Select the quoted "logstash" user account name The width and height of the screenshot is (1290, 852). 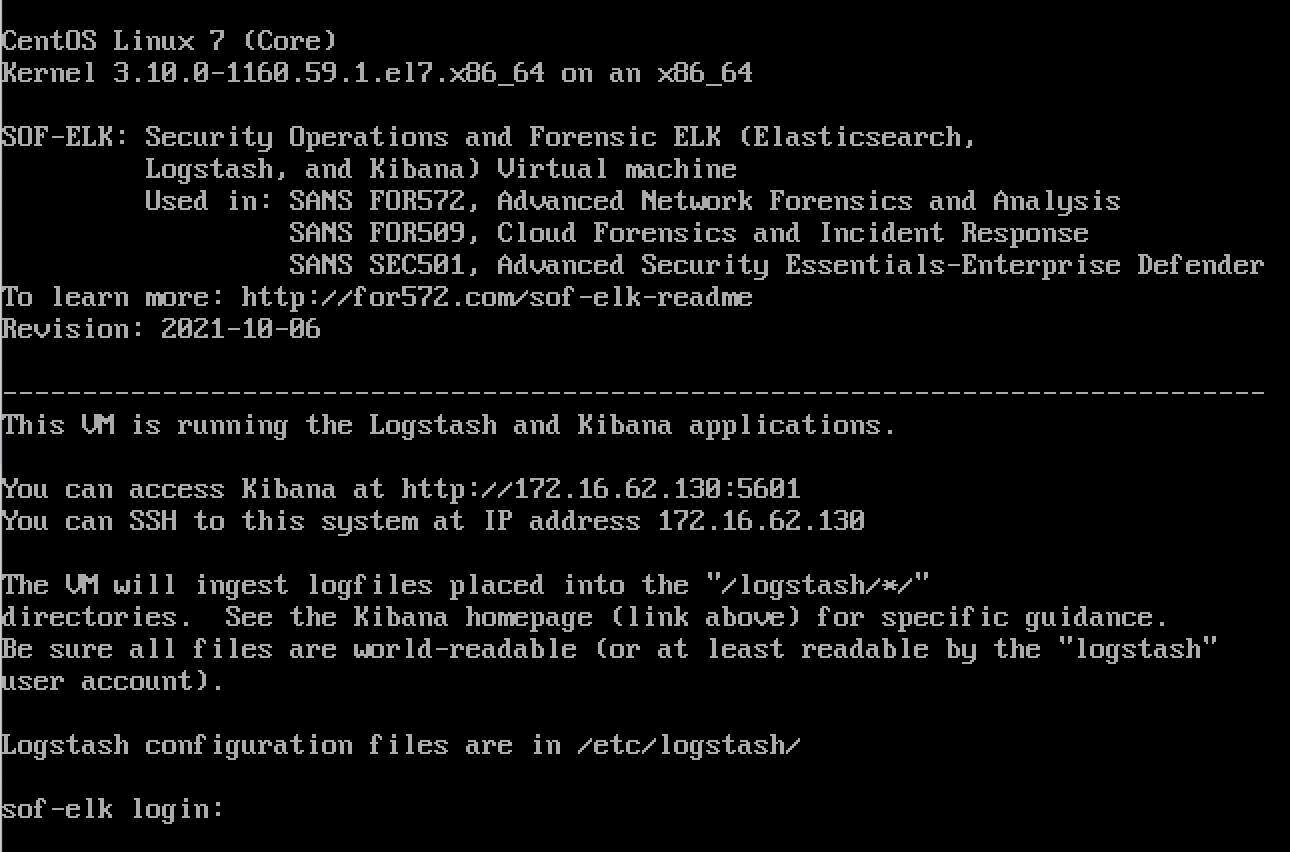(1136, 649)
